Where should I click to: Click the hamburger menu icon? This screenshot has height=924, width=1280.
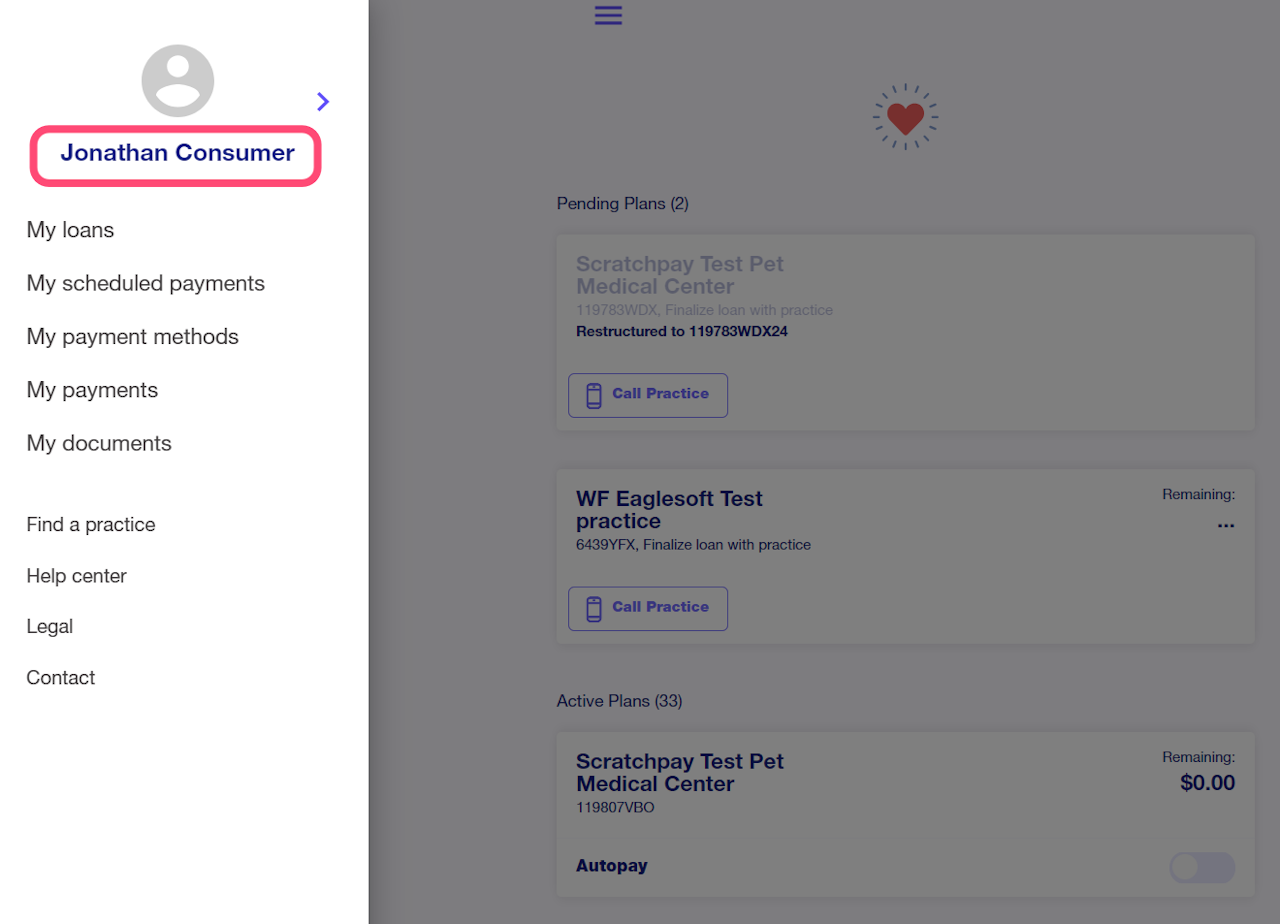[x=608, y=15]
